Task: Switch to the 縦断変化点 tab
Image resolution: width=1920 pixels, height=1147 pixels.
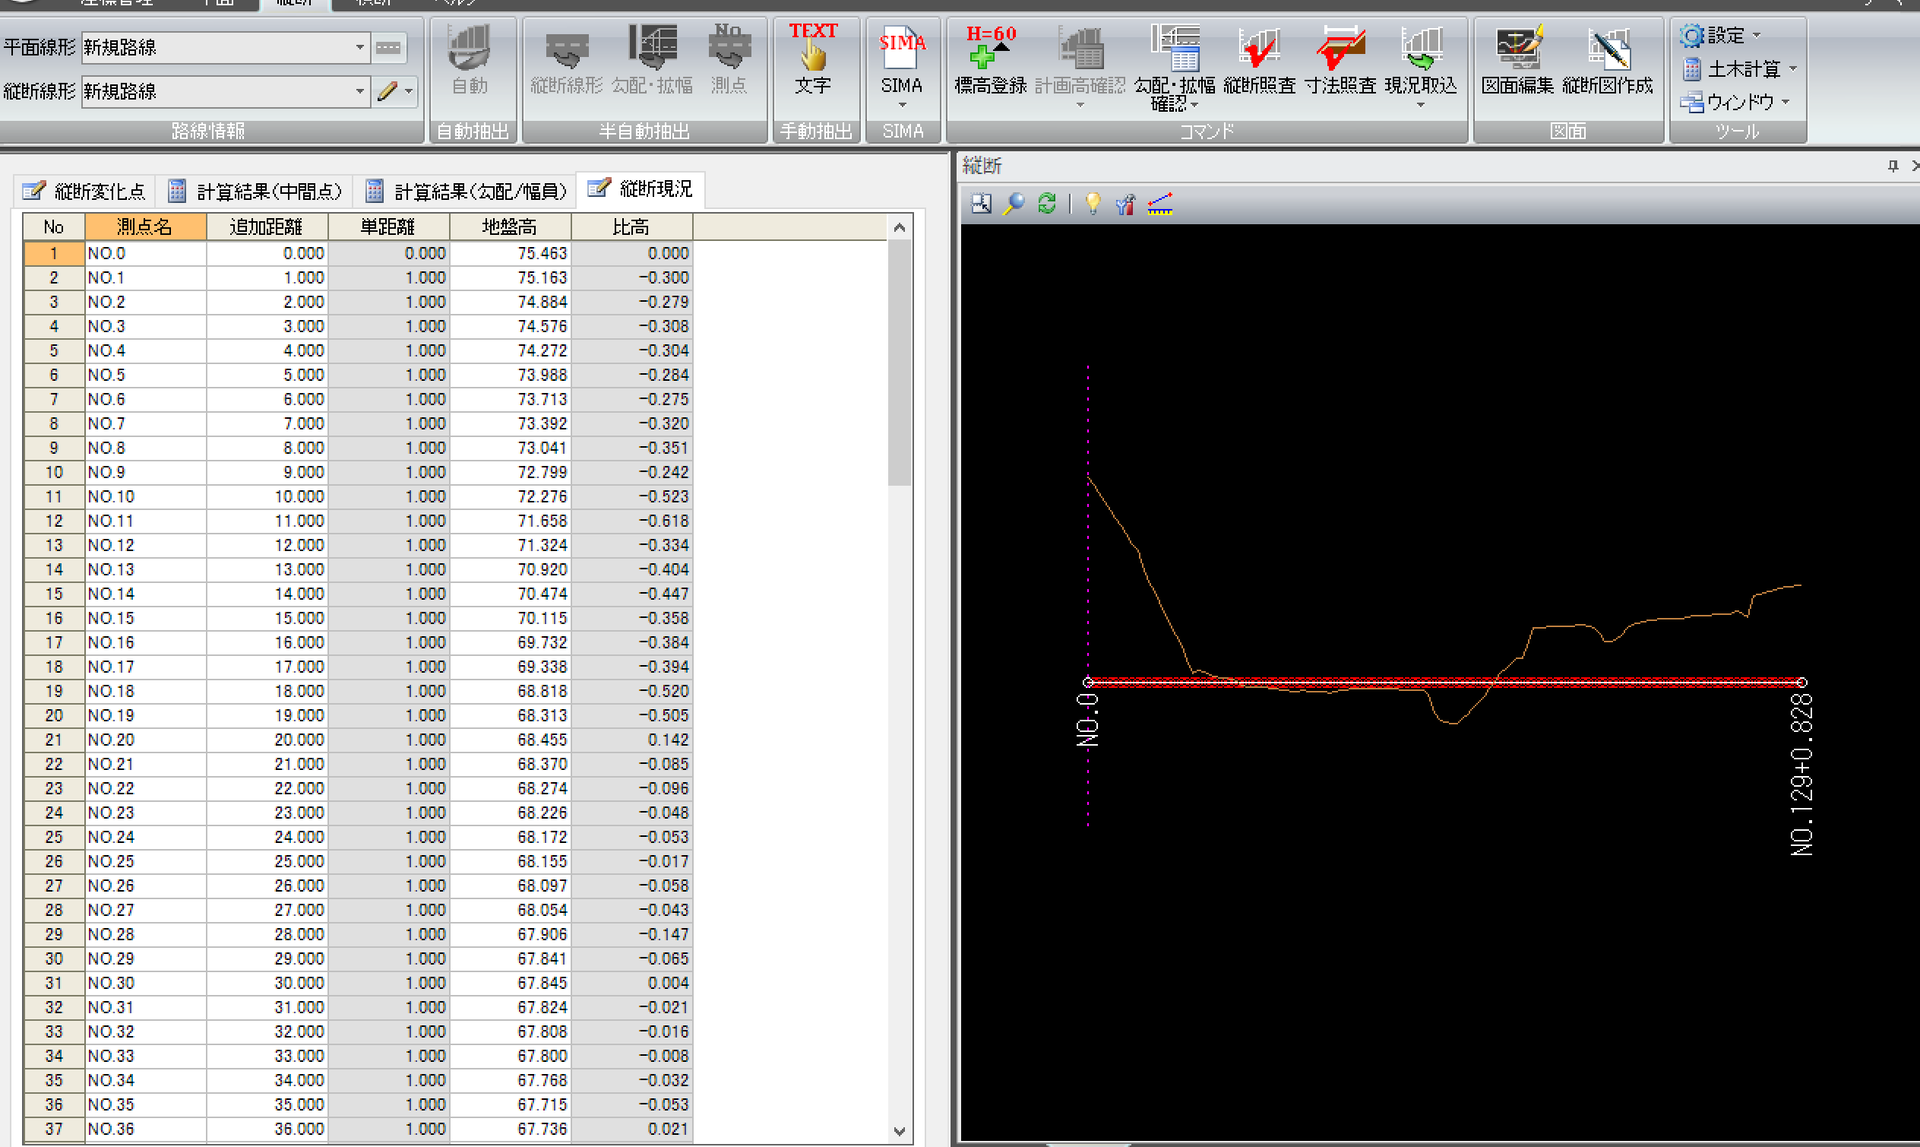Action: coord(85,191)
